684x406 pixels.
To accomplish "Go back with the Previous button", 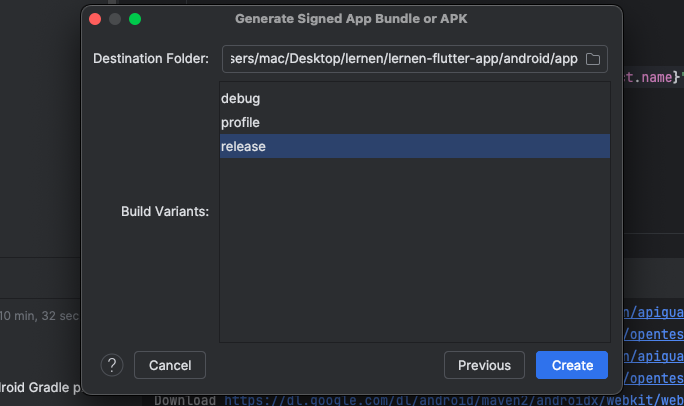I will click(x=484, y=365).
